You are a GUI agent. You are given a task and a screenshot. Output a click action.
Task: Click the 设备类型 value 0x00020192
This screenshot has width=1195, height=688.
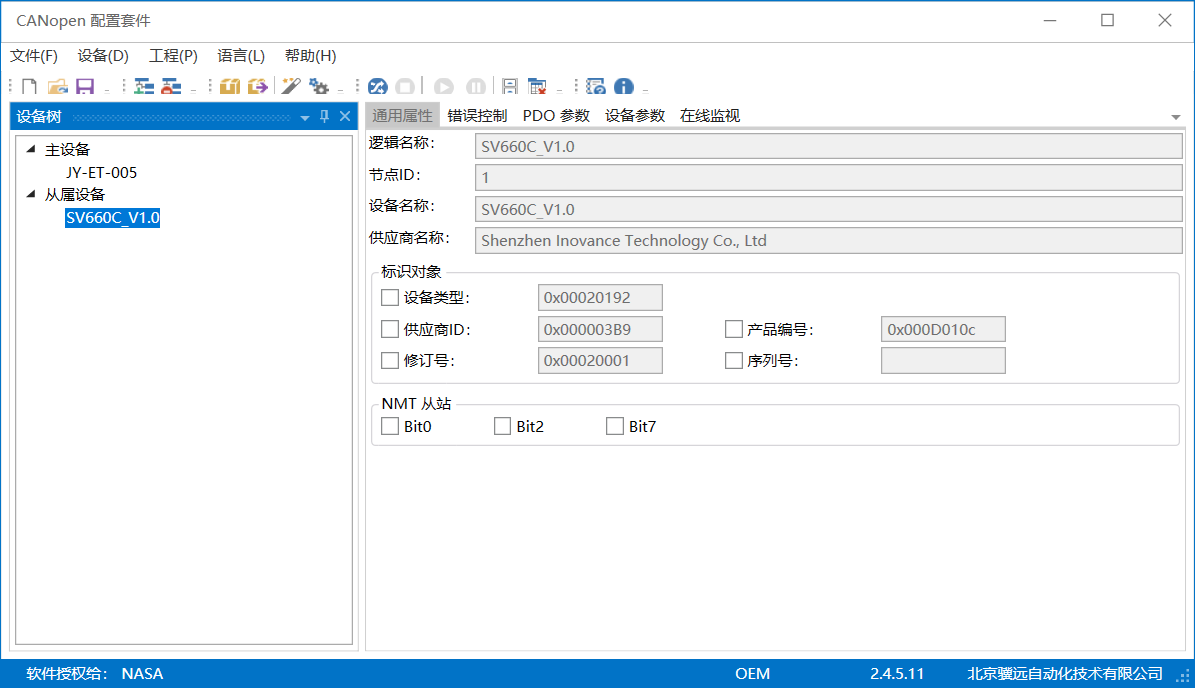[x=600, y=297]
